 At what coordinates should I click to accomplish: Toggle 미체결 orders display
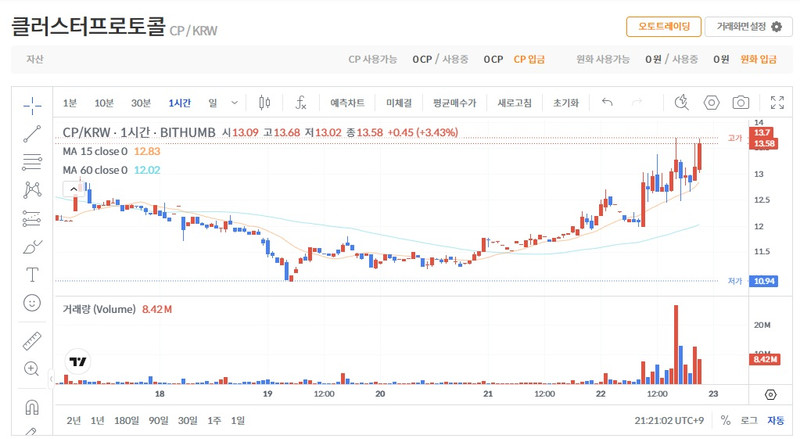(x=399, y=103)
